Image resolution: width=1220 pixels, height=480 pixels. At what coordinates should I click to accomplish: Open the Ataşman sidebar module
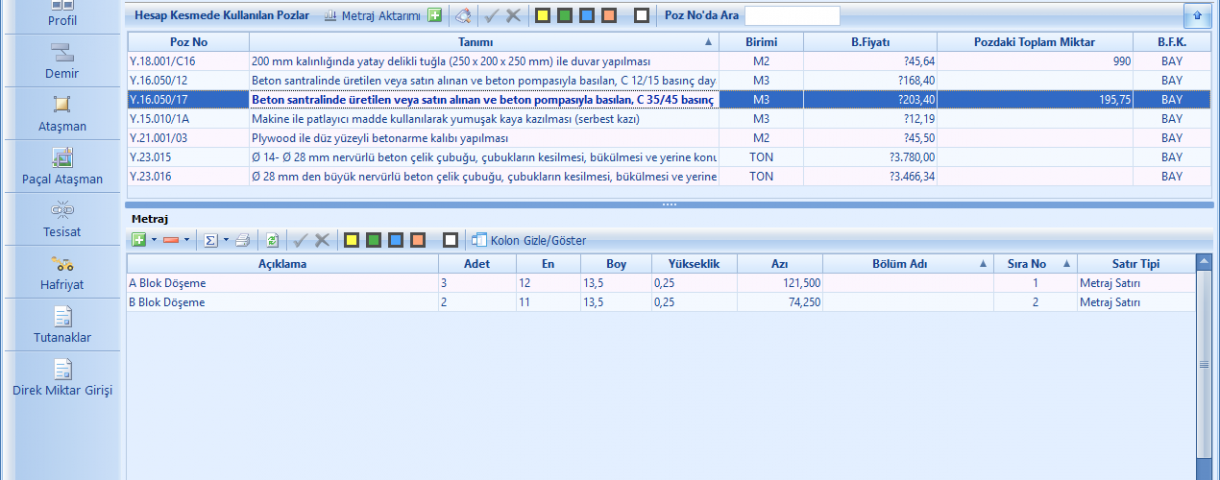point(61,113)
